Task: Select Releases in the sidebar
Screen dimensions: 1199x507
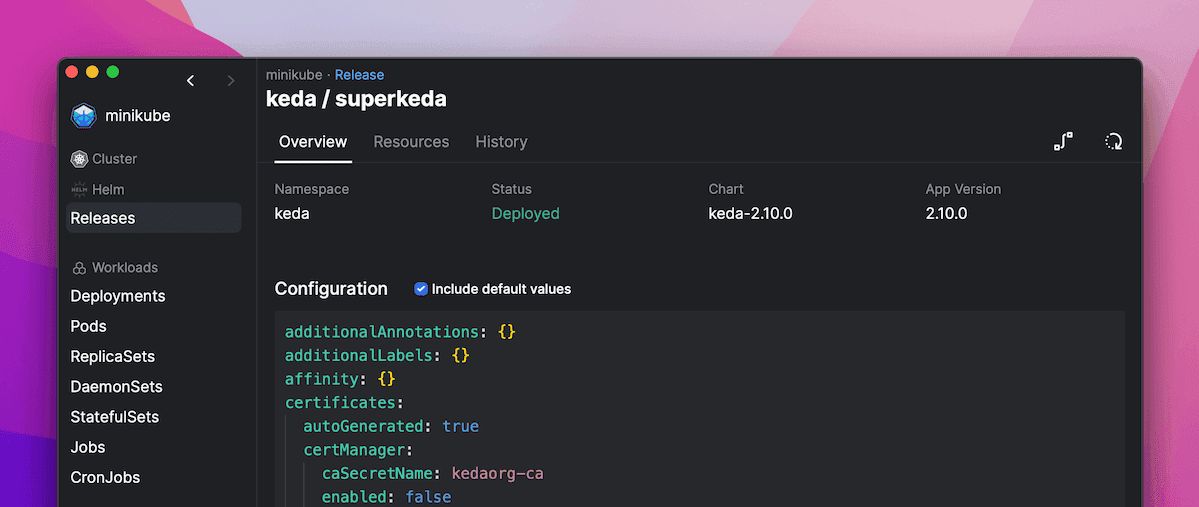Action: (154, 218)
